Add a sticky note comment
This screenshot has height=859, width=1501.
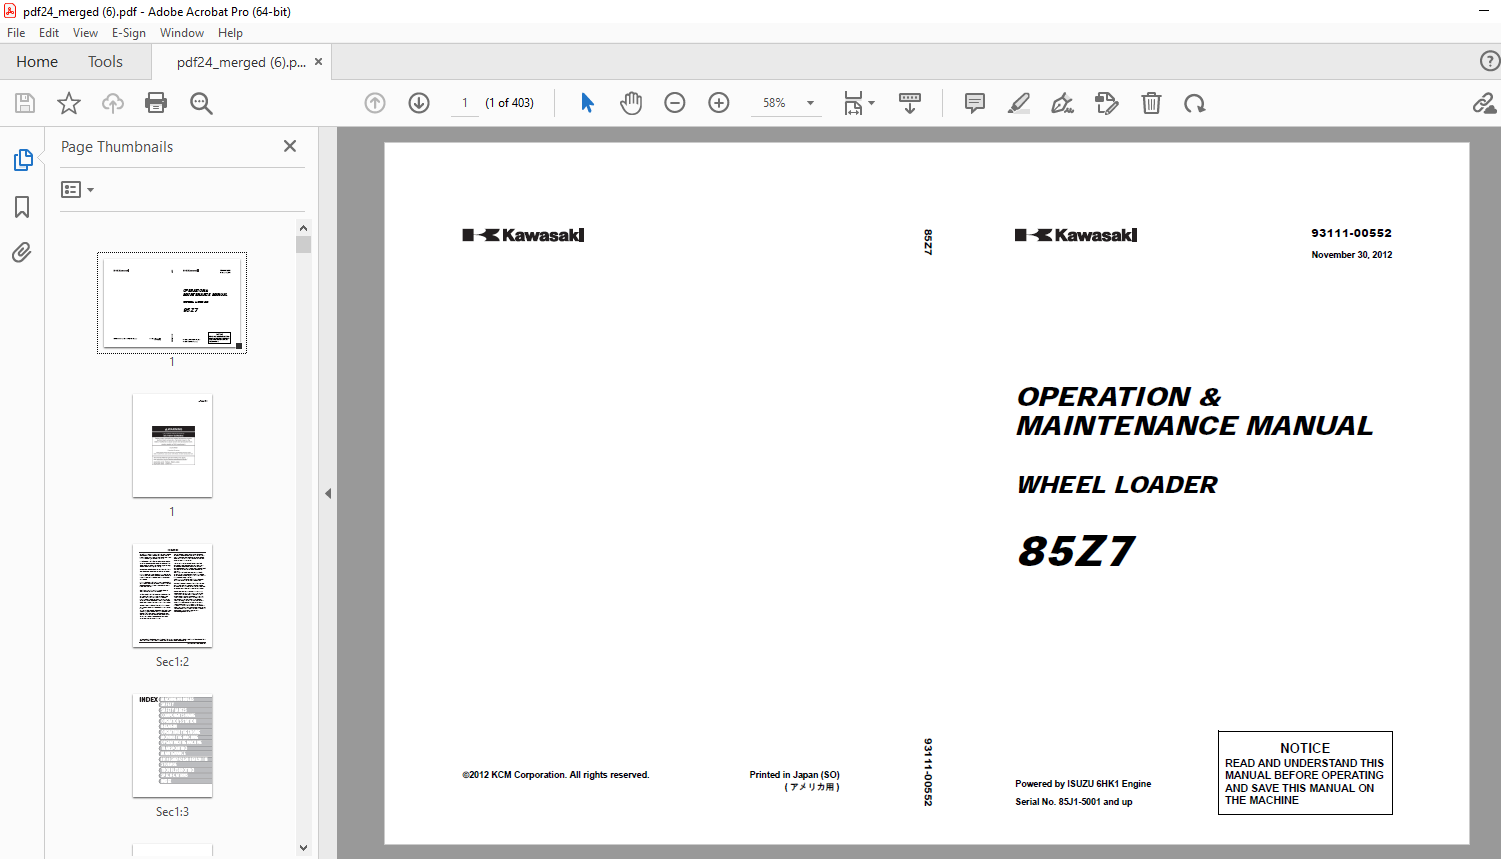tap(975, 103)
